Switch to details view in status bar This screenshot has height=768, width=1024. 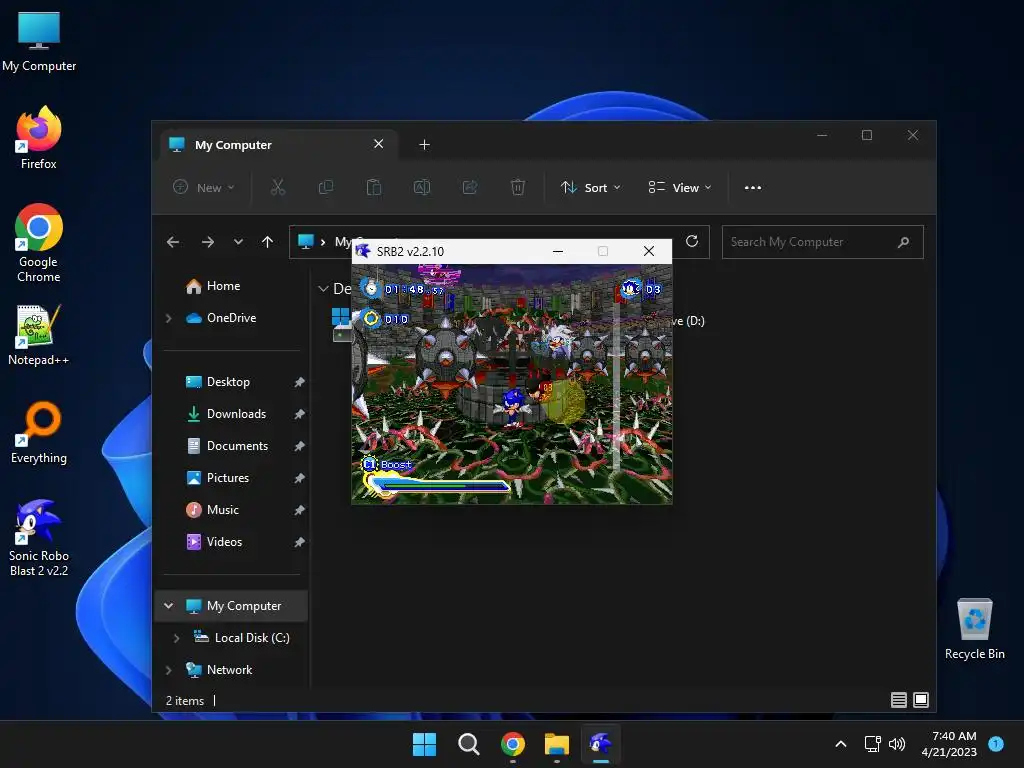[899, 700]
